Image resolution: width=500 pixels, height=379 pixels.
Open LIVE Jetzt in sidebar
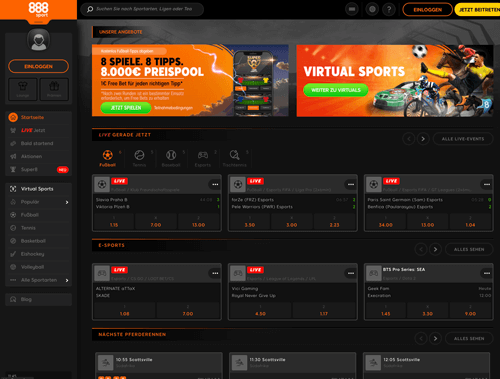(39, 130)
